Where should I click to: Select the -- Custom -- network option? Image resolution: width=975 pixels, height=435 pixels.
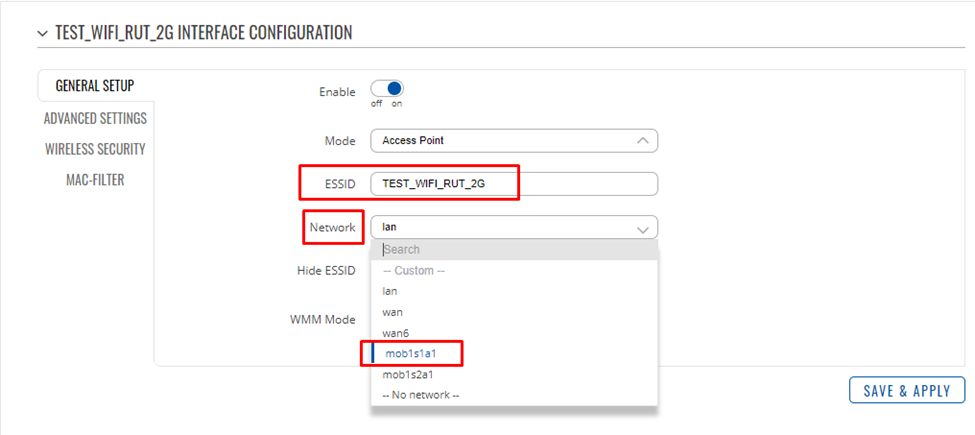pos(514,271)
